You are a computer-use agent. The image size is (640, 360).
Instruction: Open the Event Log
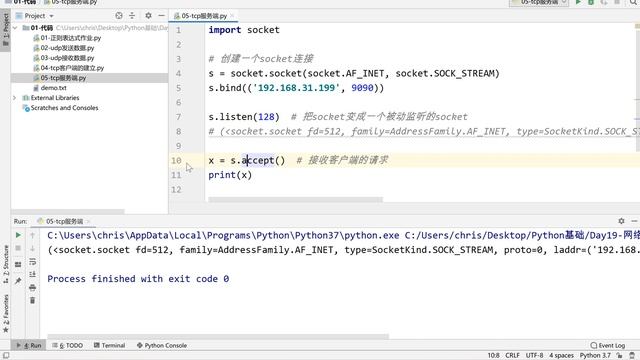tap(607, 345)
